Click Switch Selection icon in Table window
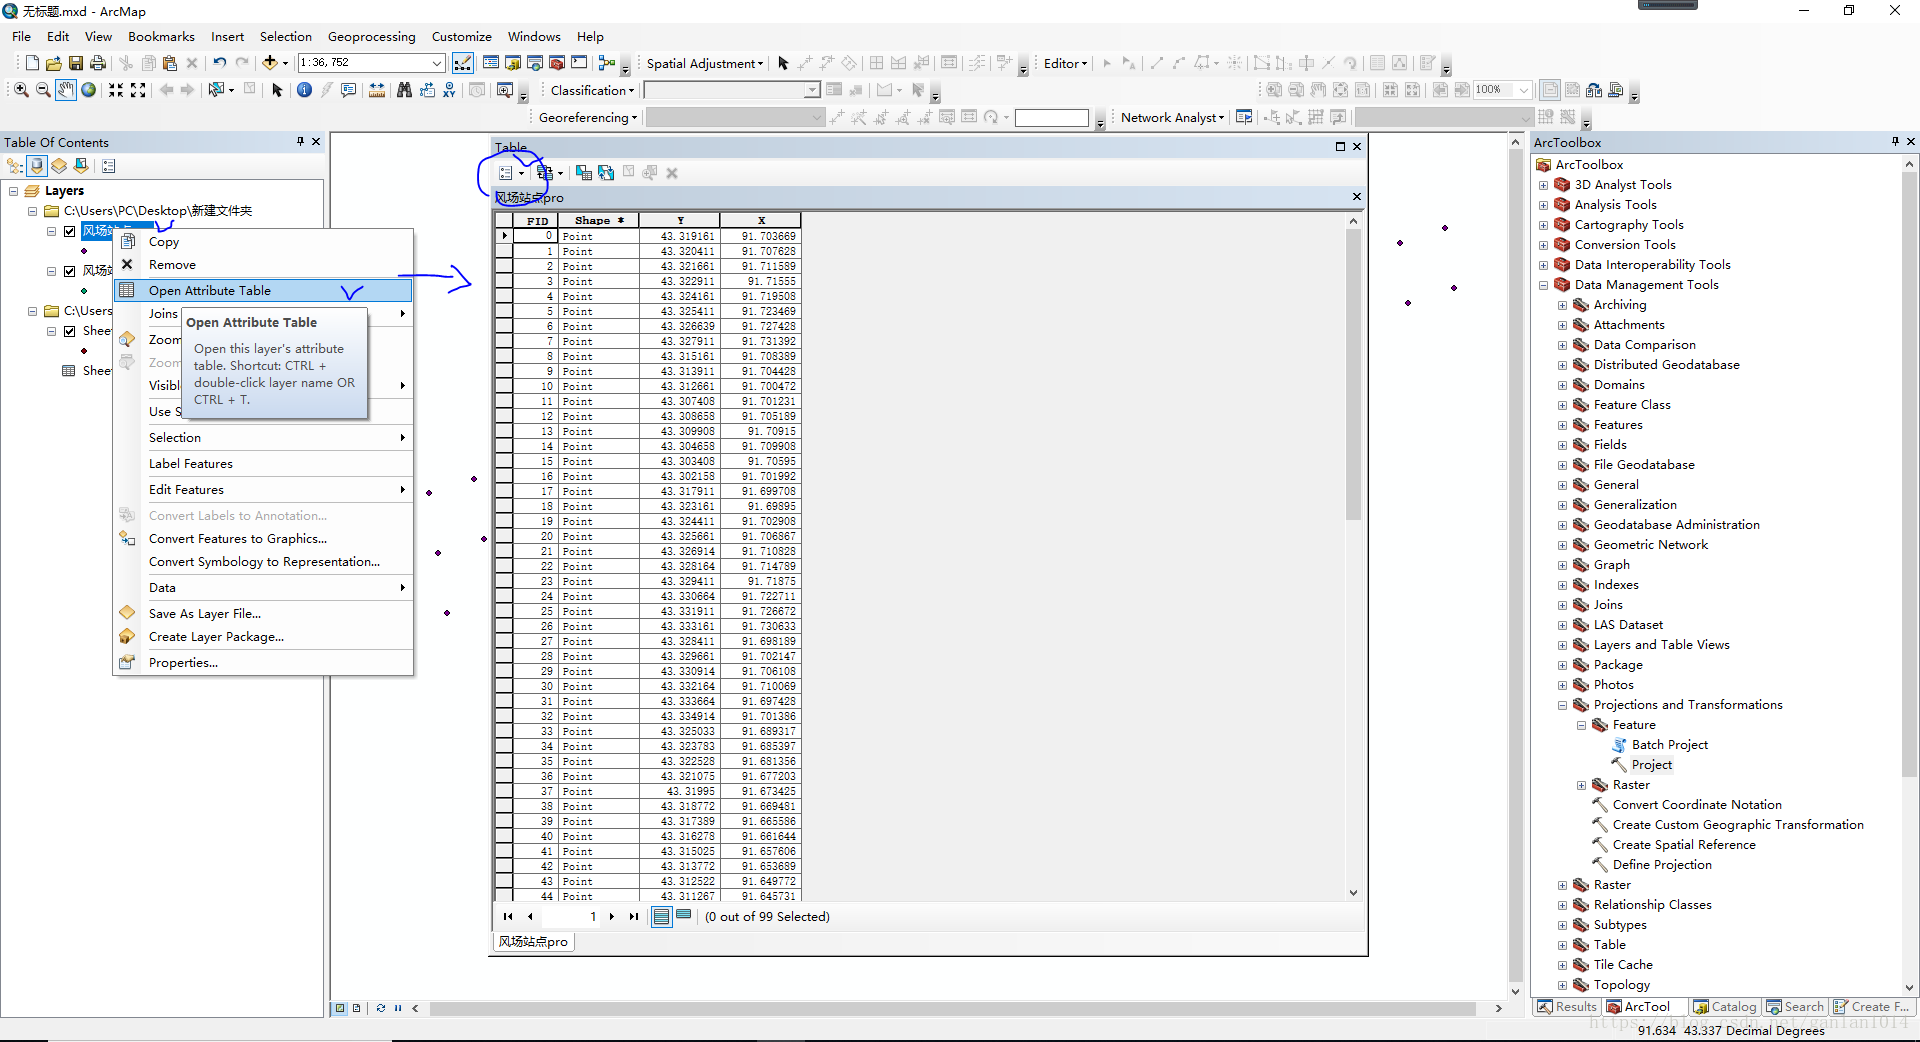Screen dimensions: 1920x1042 point(606,173)
